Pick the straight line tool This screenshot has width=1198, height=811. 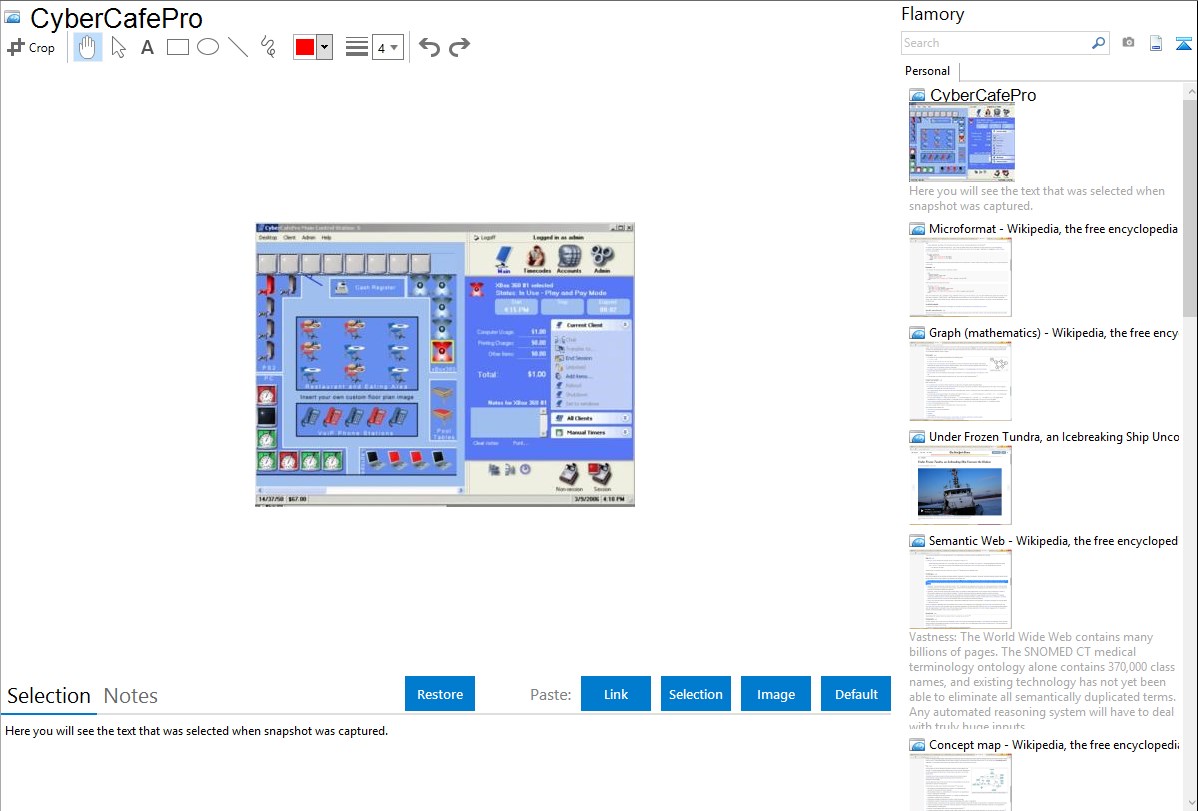pos(238,47)
